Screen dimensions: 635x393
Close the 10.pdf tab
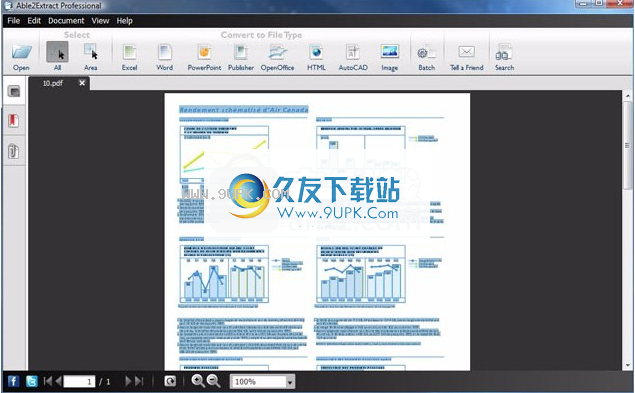tap(82, 83)
